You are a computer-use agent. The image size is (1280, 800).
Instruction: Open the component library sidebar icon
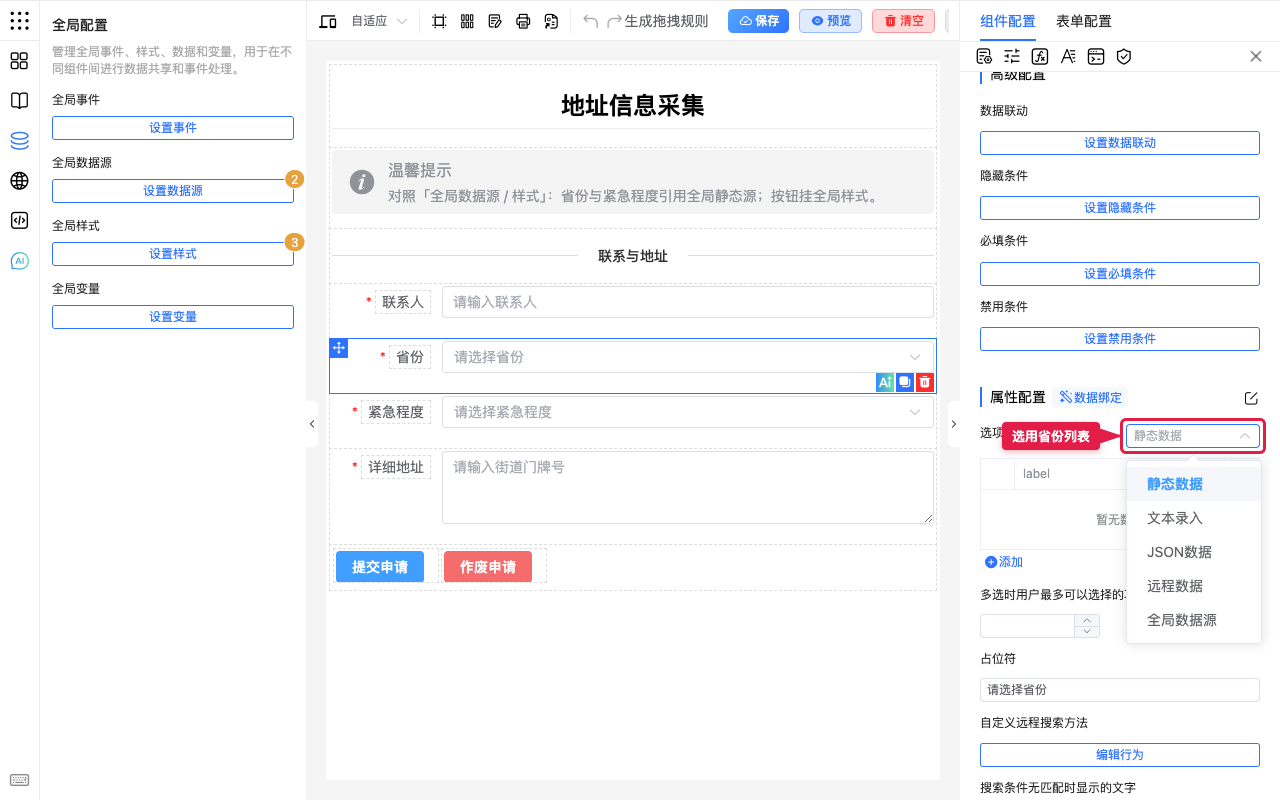click(x=19, y=61)
